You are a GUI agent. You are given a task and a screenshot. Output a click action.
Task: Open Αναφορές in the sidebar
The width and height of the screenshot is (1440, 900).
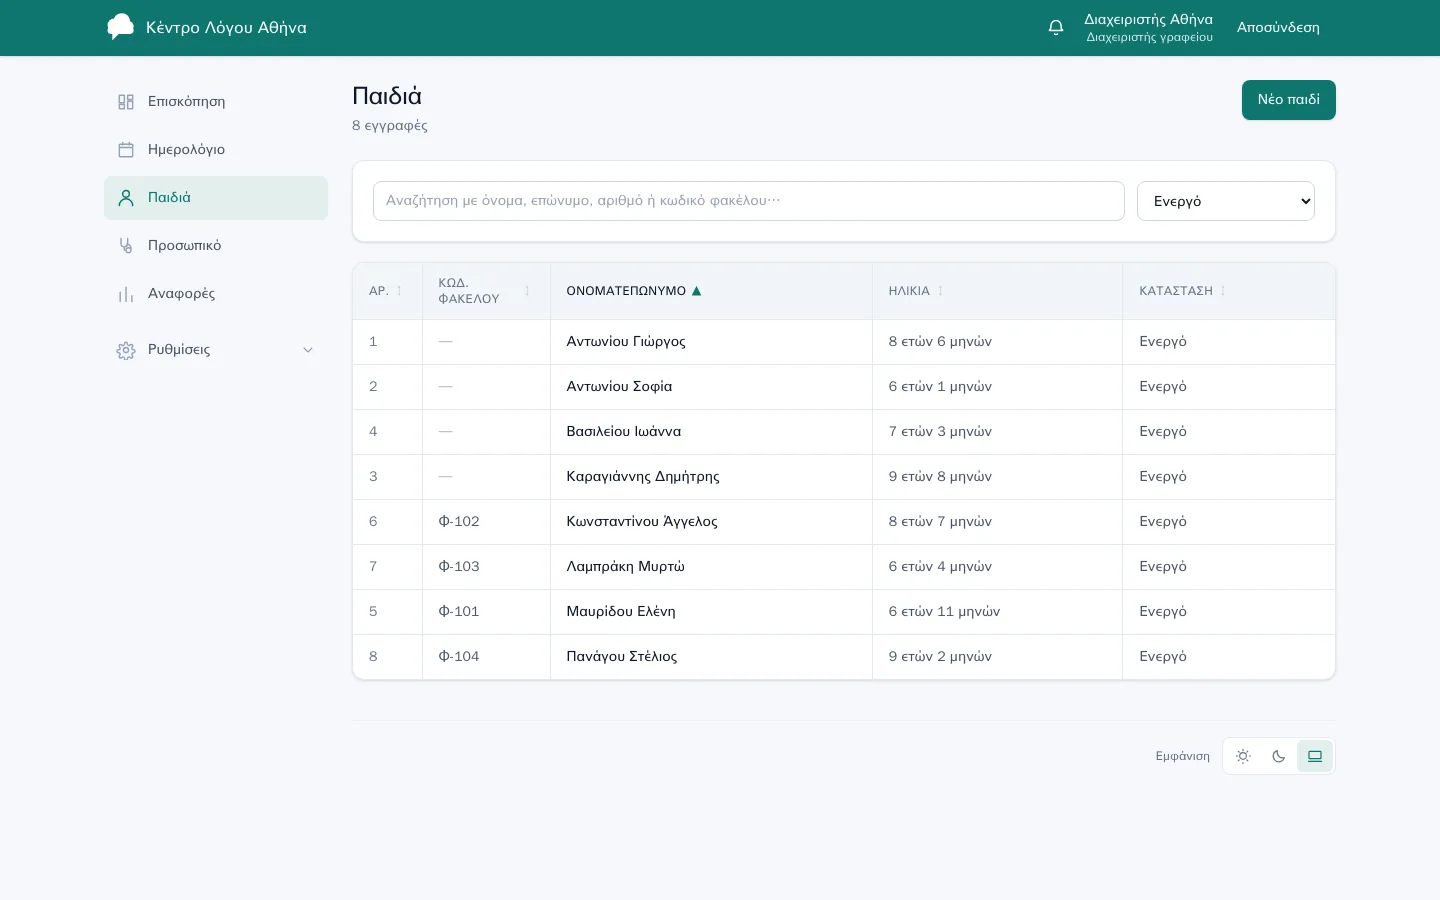tap(216, 294)
